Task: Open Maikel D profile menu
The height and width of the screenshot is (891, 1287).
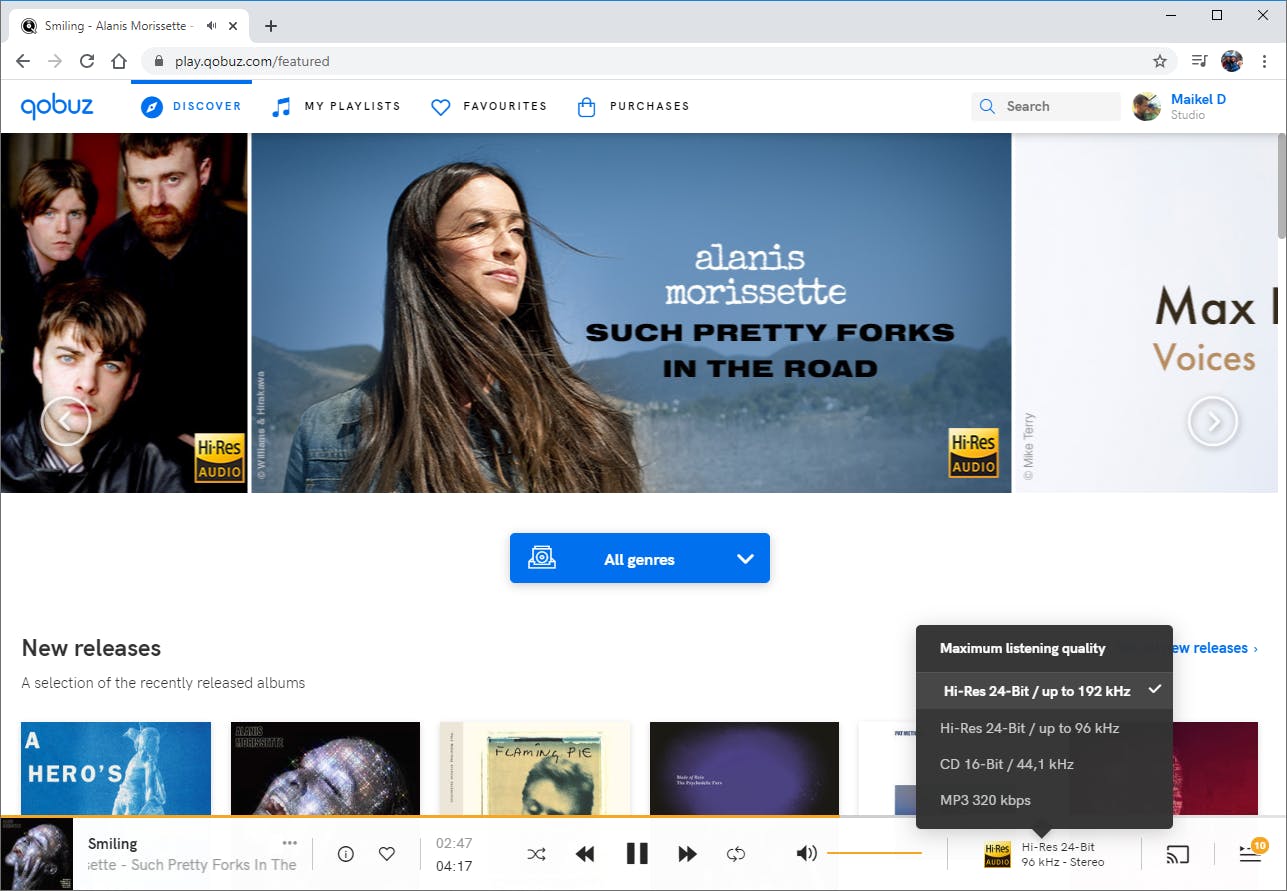Action: tap(1180, 106)
